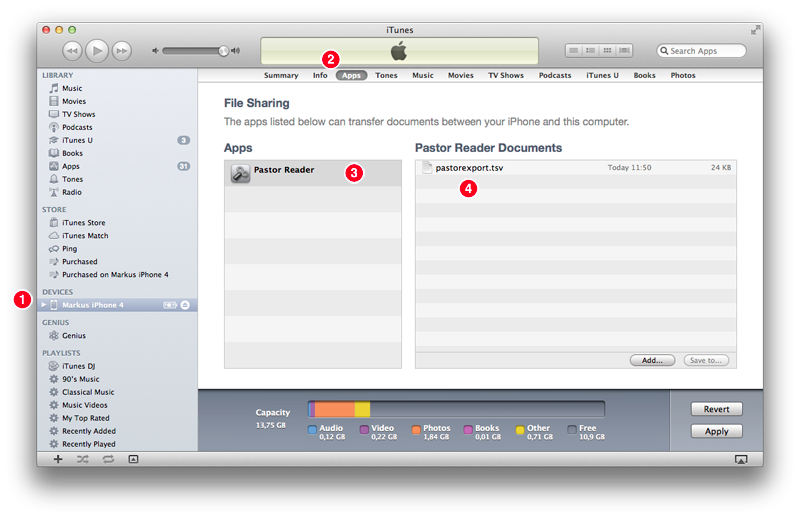The height and width of the screenshot is (518, 800).
Task: Open the TV Shows tab
Action: pyautogui.click(x=506, y=76)
